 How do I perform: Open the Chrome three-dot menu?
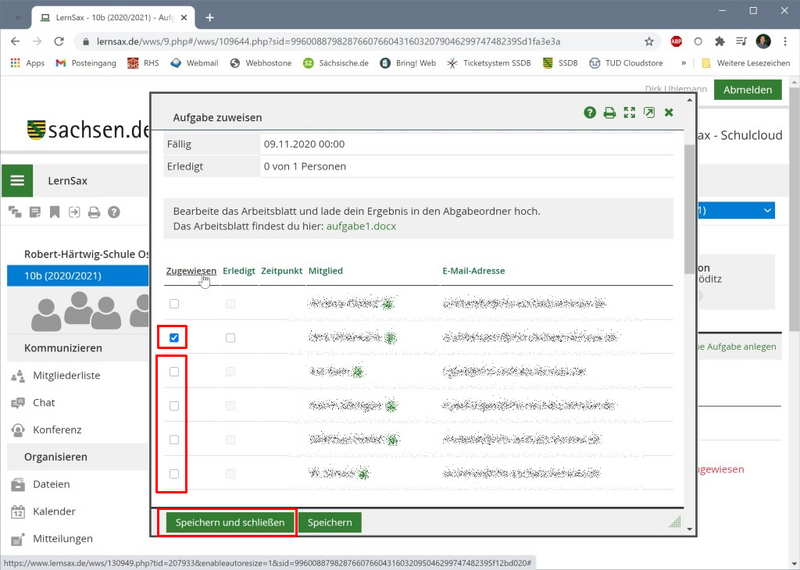(785, 42)
